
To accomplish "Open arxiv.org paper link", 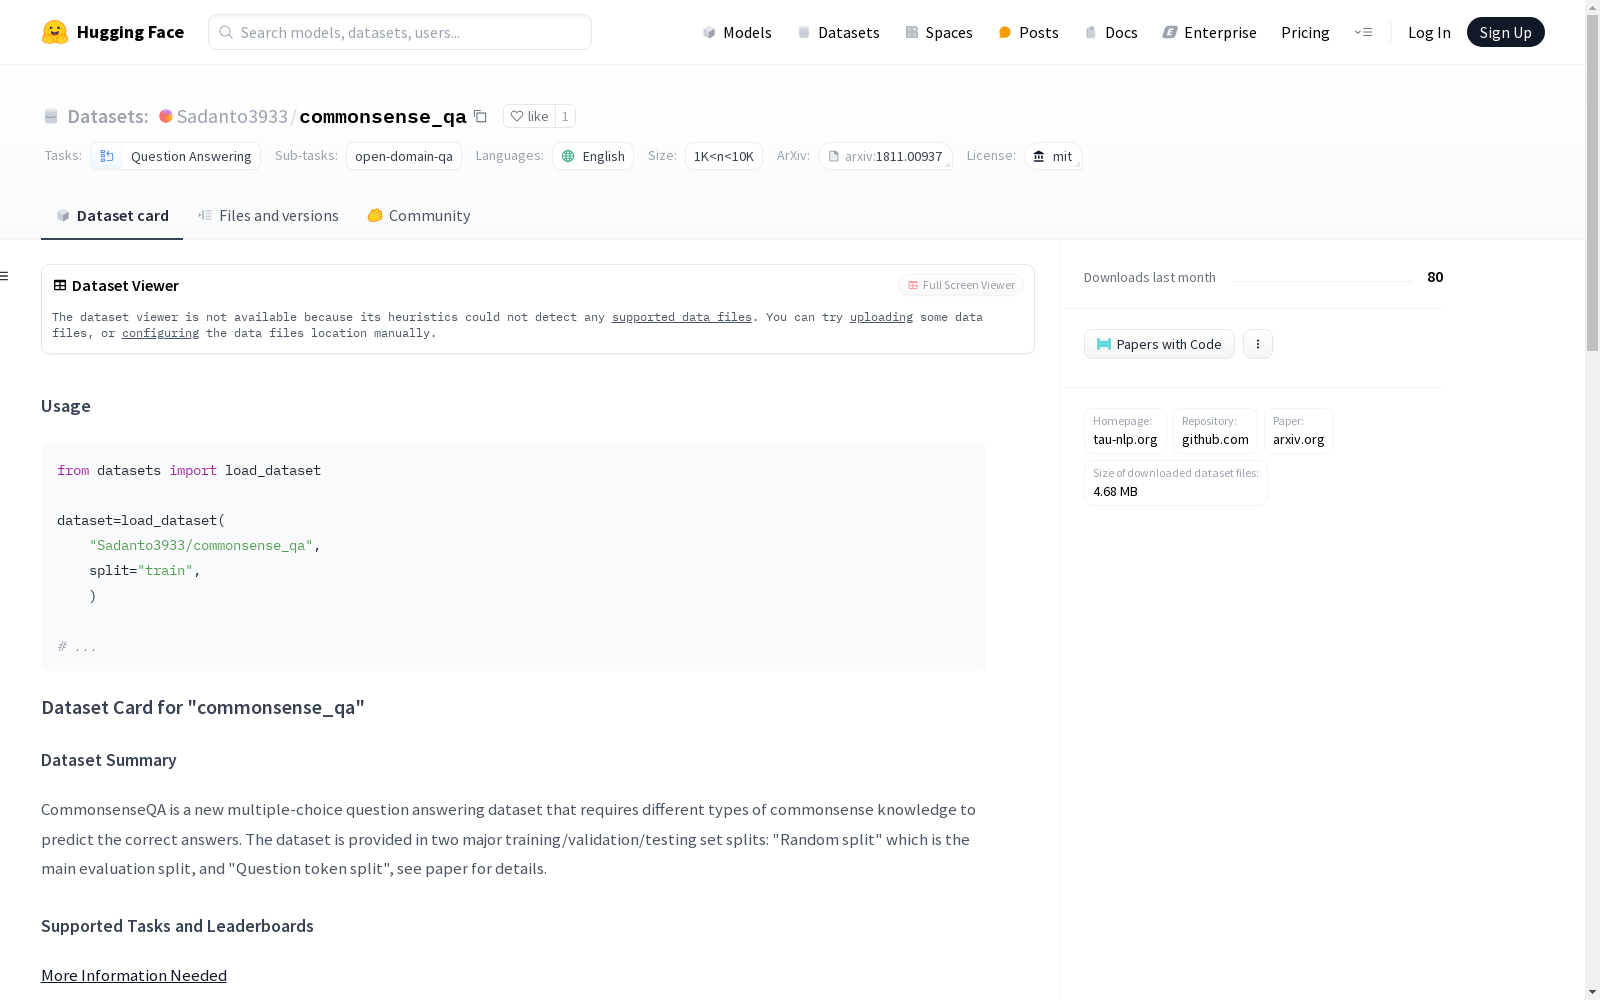I will [x=1298, y=431].
